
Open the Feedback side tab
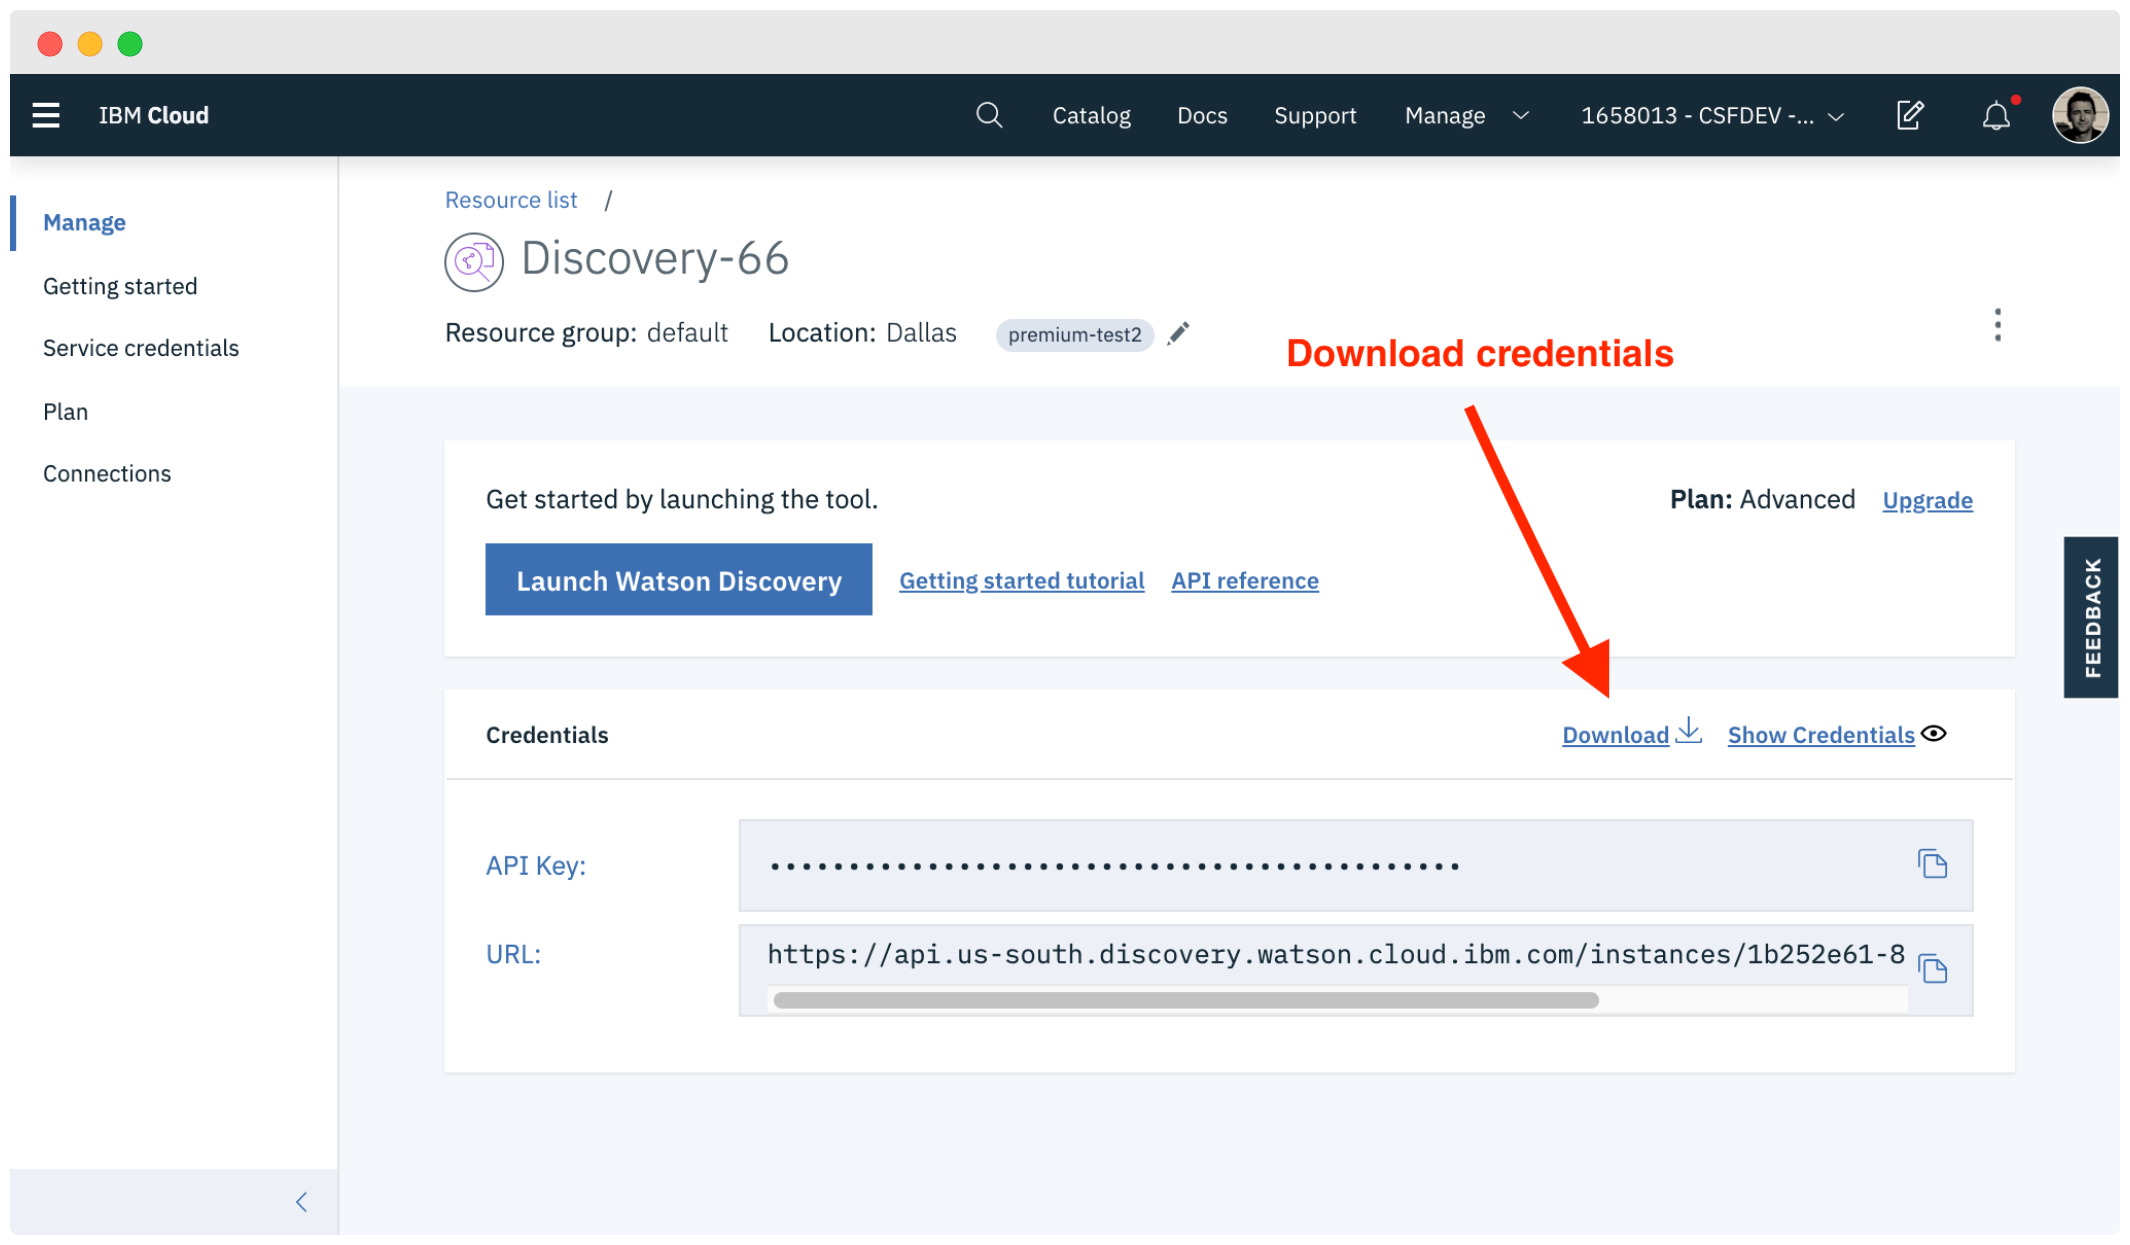click(x=2092, y=617)
